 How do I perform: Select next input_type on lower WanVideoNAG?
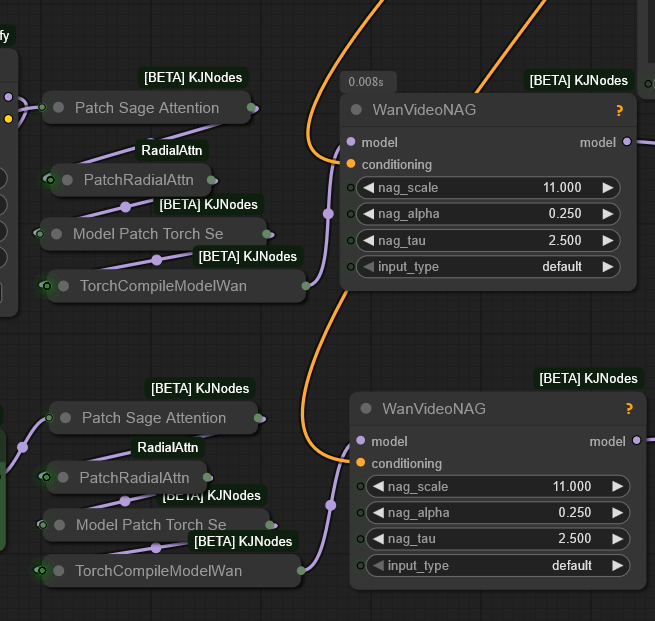(x=617, y=566)
